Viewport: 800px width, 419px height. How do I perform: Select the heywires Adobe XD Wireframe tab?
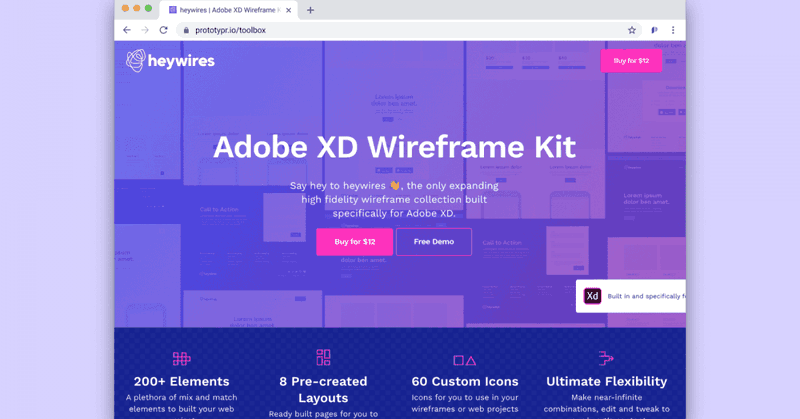[231, 10]
